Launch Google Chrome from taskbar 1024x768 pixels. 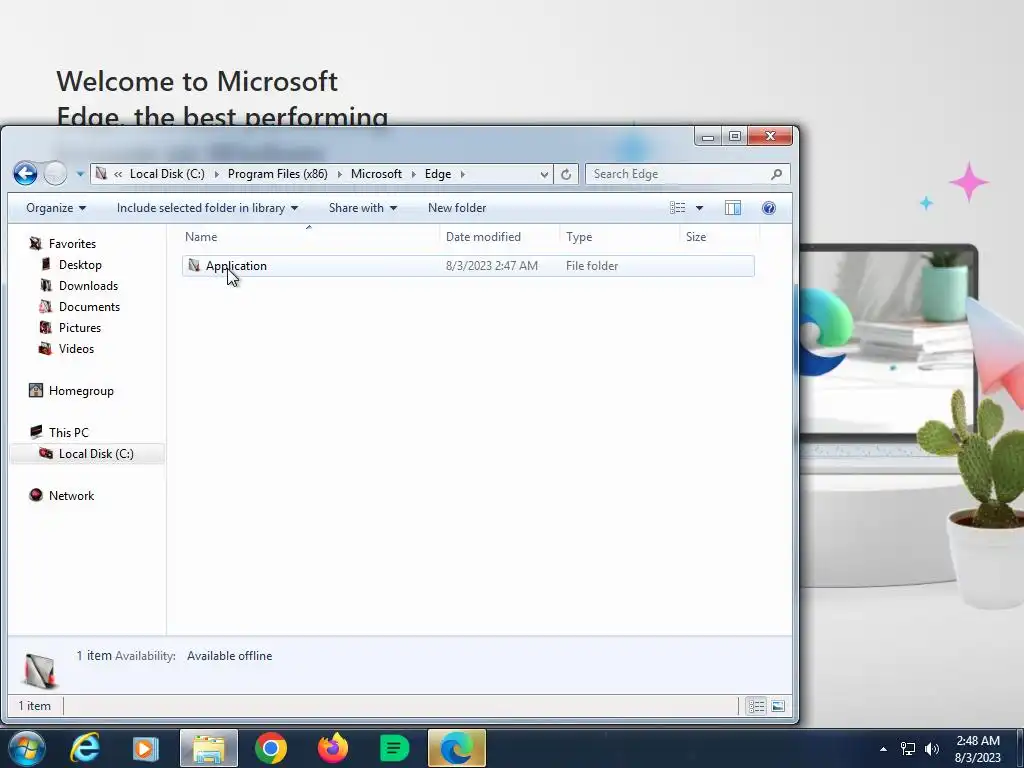coord(271,748)
